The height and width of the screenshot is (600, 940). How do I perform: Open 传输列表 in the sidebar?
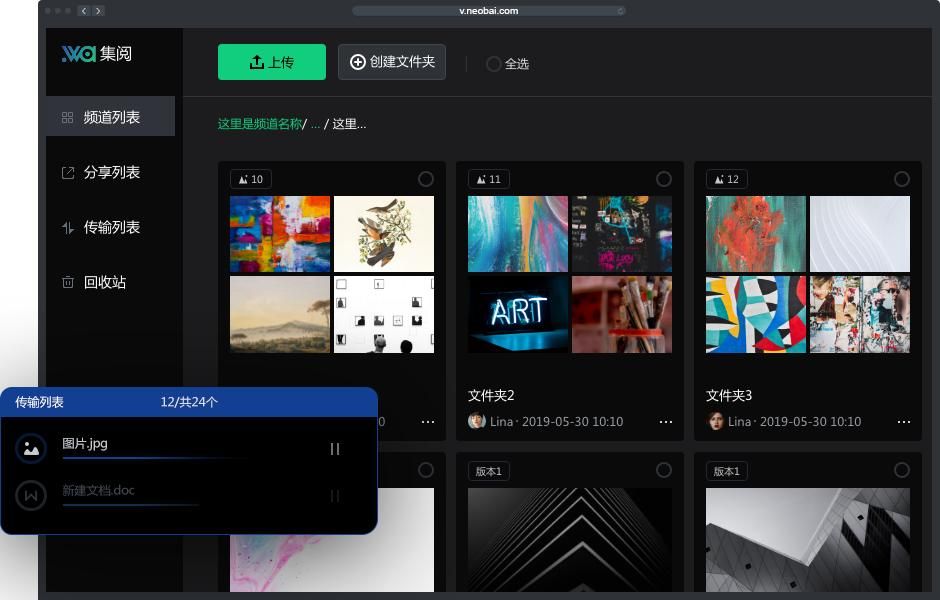pos(111,227)
